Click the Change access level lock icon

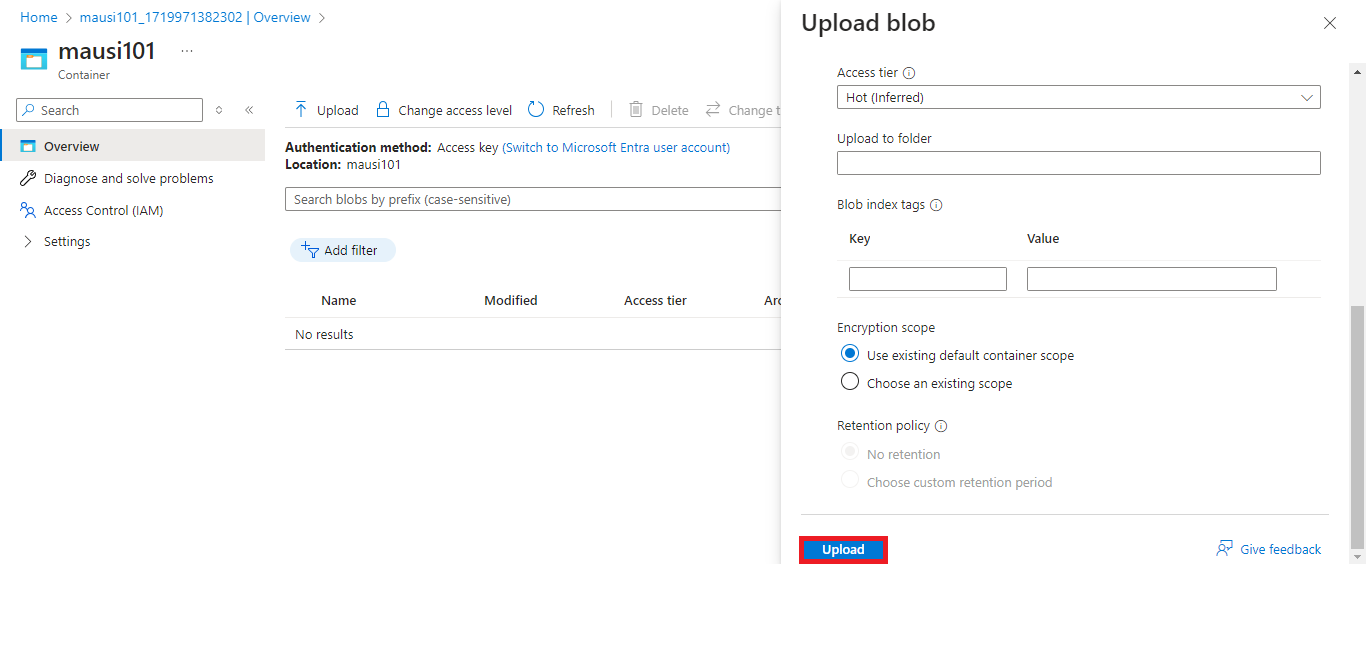pos(382,110)
